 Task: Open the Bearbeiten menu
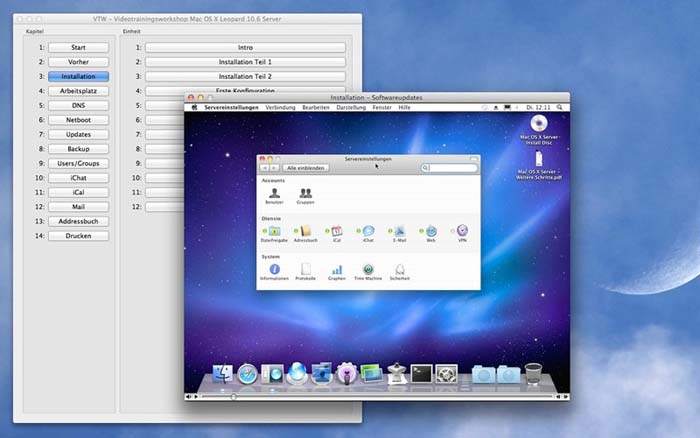[316, 108]
